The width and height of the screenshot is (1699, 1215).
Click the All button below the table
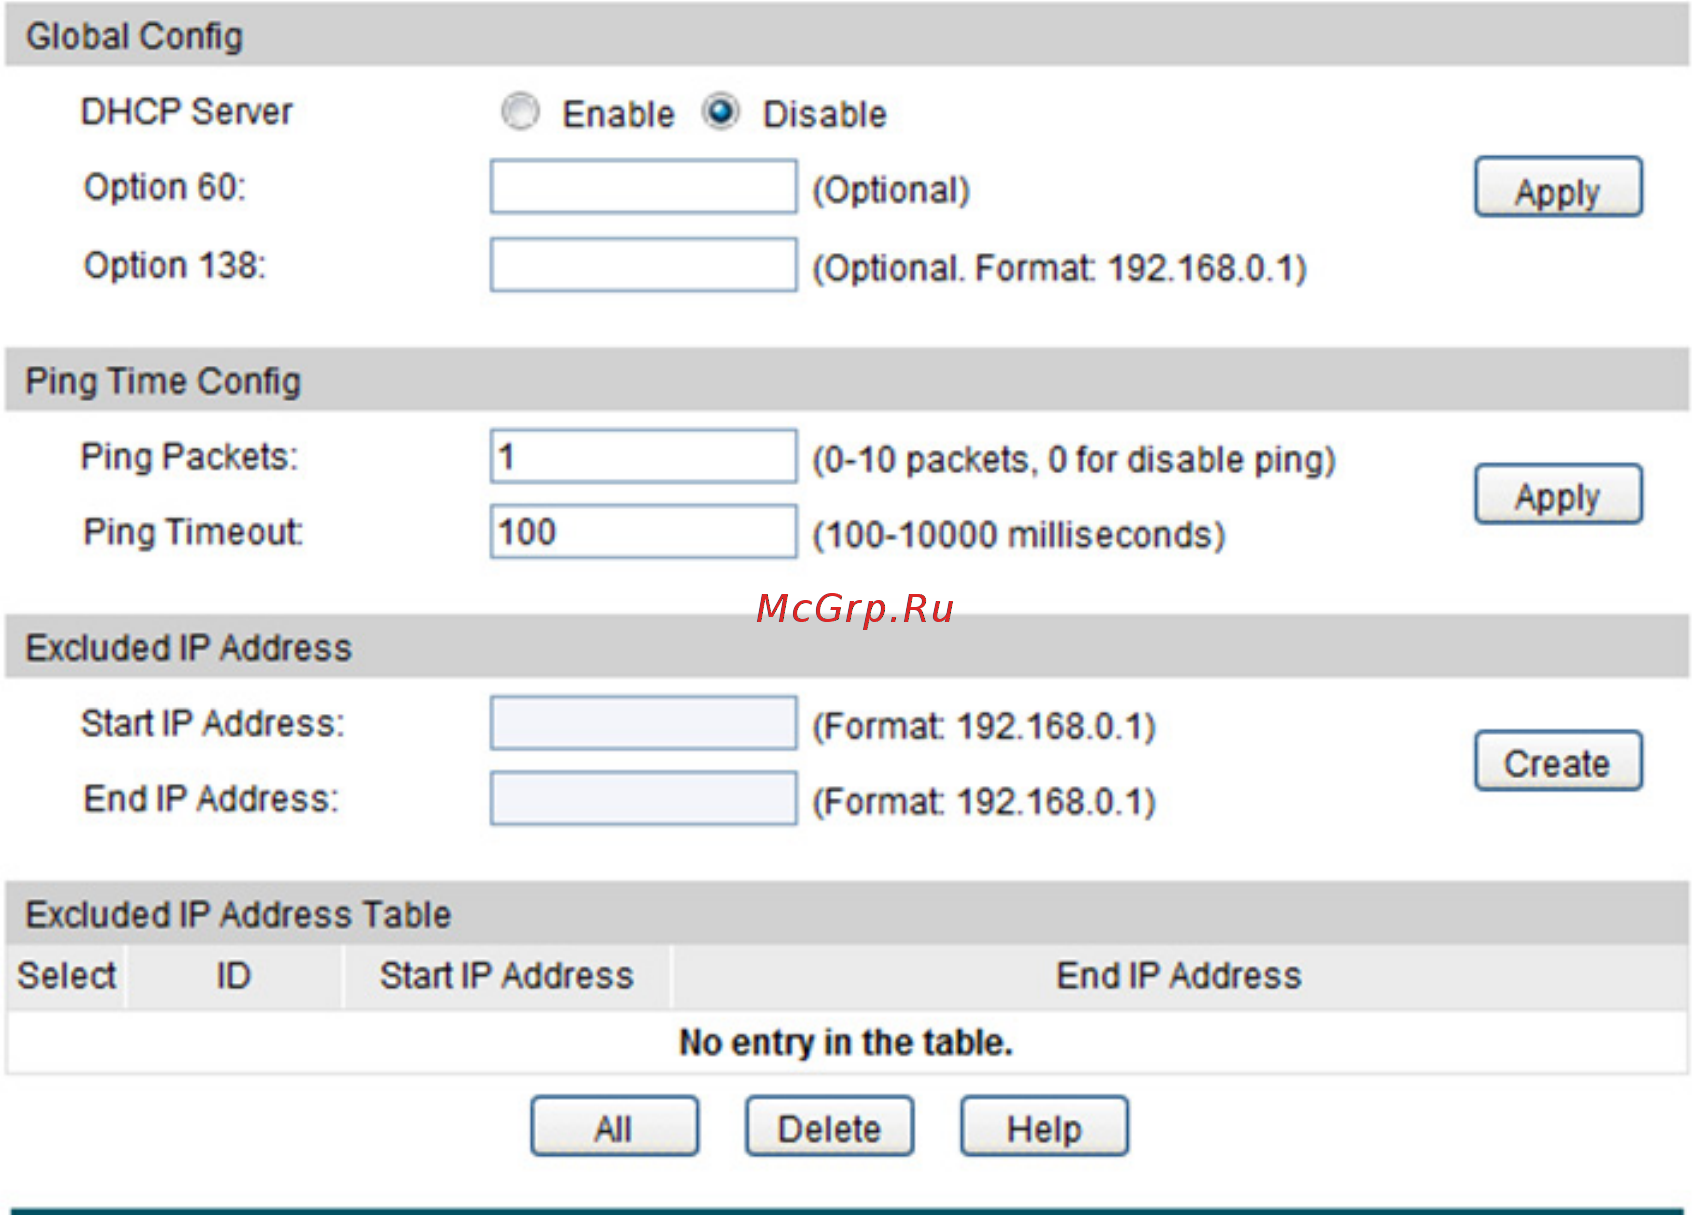pos(614,1127)
